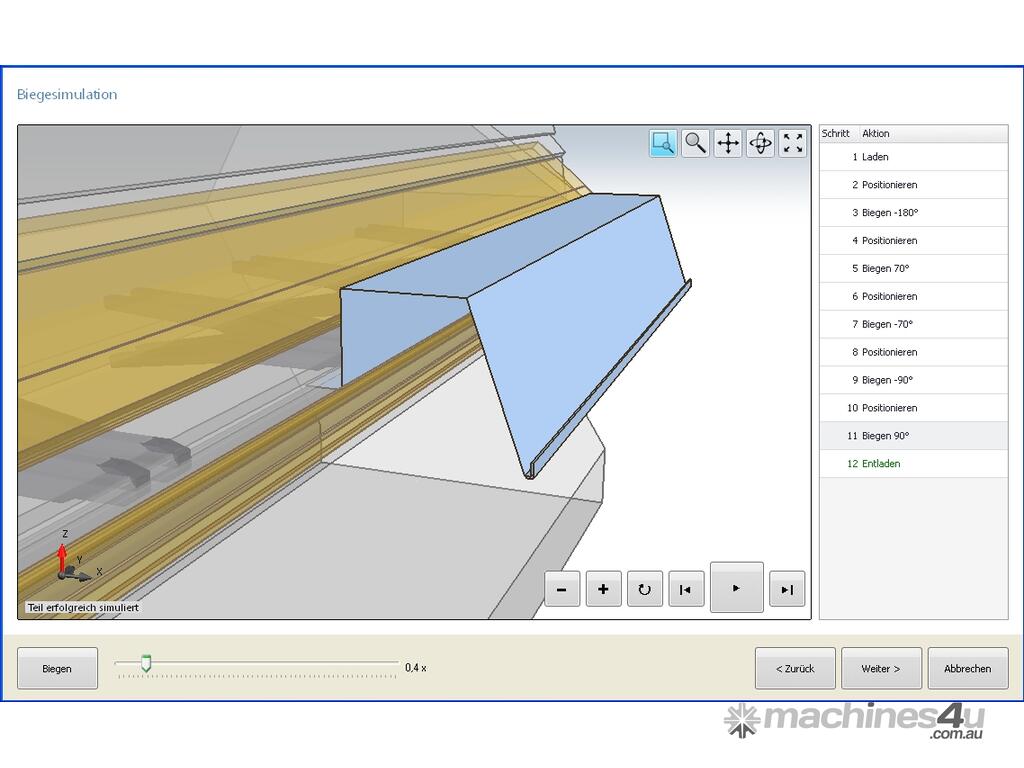Click the Aktion column header

[x=876, y=133]
